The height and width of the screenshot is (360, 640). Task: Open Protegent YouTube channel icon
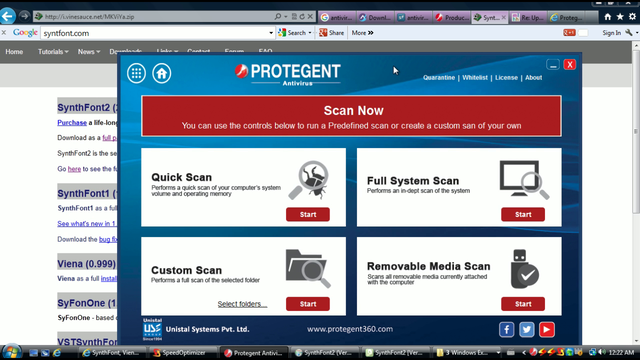click(x=547, y=329)
